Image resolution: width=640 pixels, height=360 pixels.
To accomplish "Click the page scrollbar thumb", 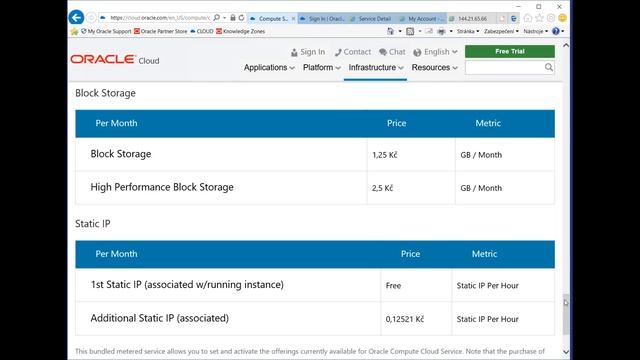I will [x=566, y=313].
